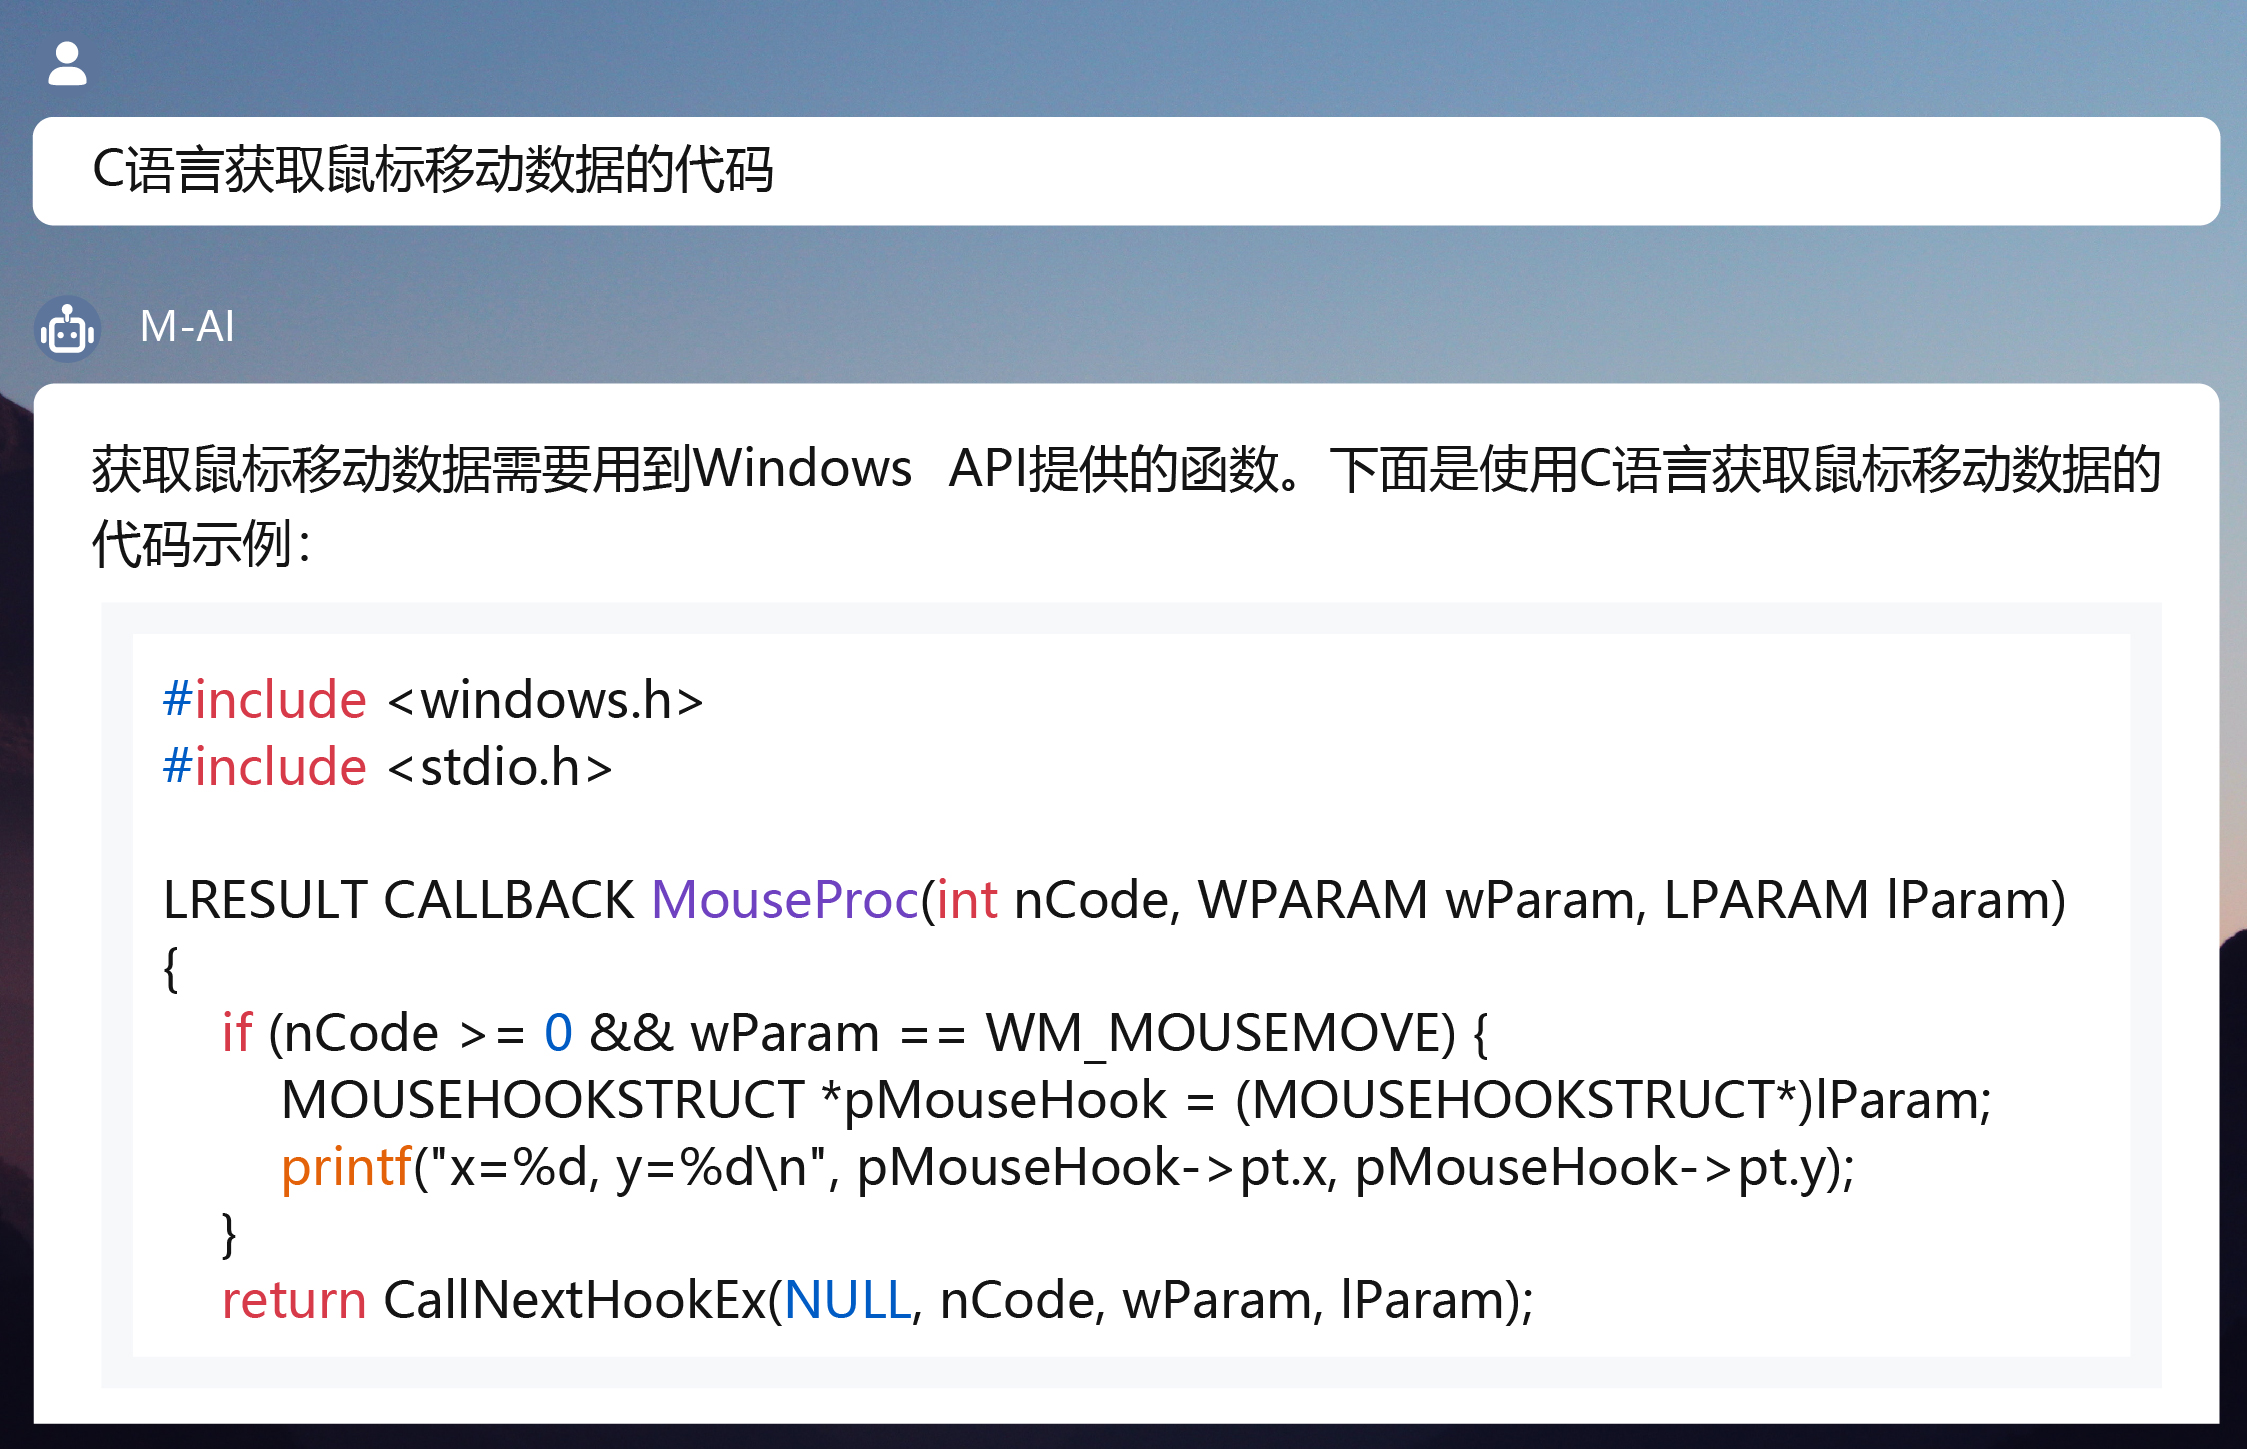Click the M-AI robot avatar icon
The height and width of the screenshot is (1449, 2247).
click(67, 329)
